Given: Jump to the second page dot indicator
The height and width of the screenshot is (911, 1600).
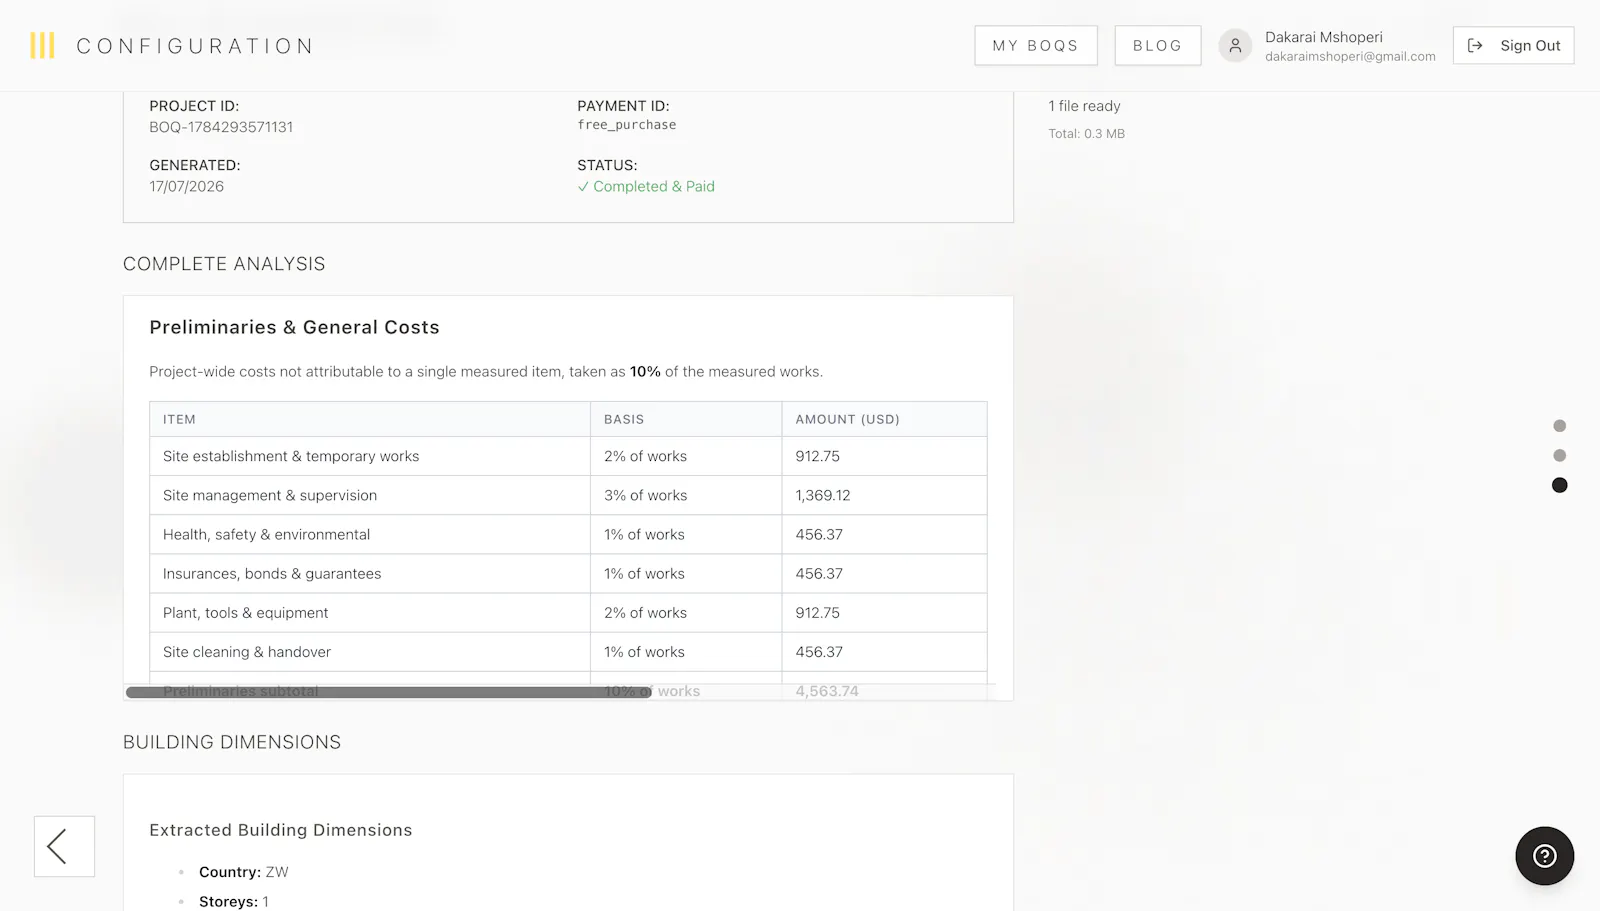Looking at the screenshot, I should (x=1560, y=455).
